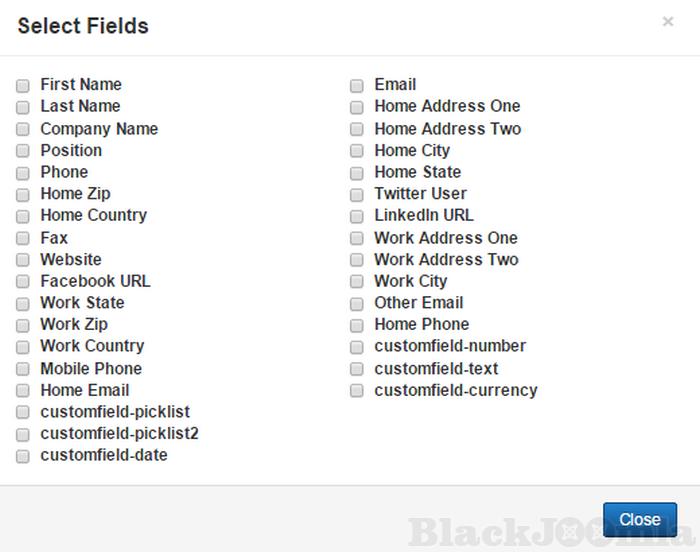Enable the Last Name field
This screenshot has width=700, height=552.
click(x=23, y=107)
